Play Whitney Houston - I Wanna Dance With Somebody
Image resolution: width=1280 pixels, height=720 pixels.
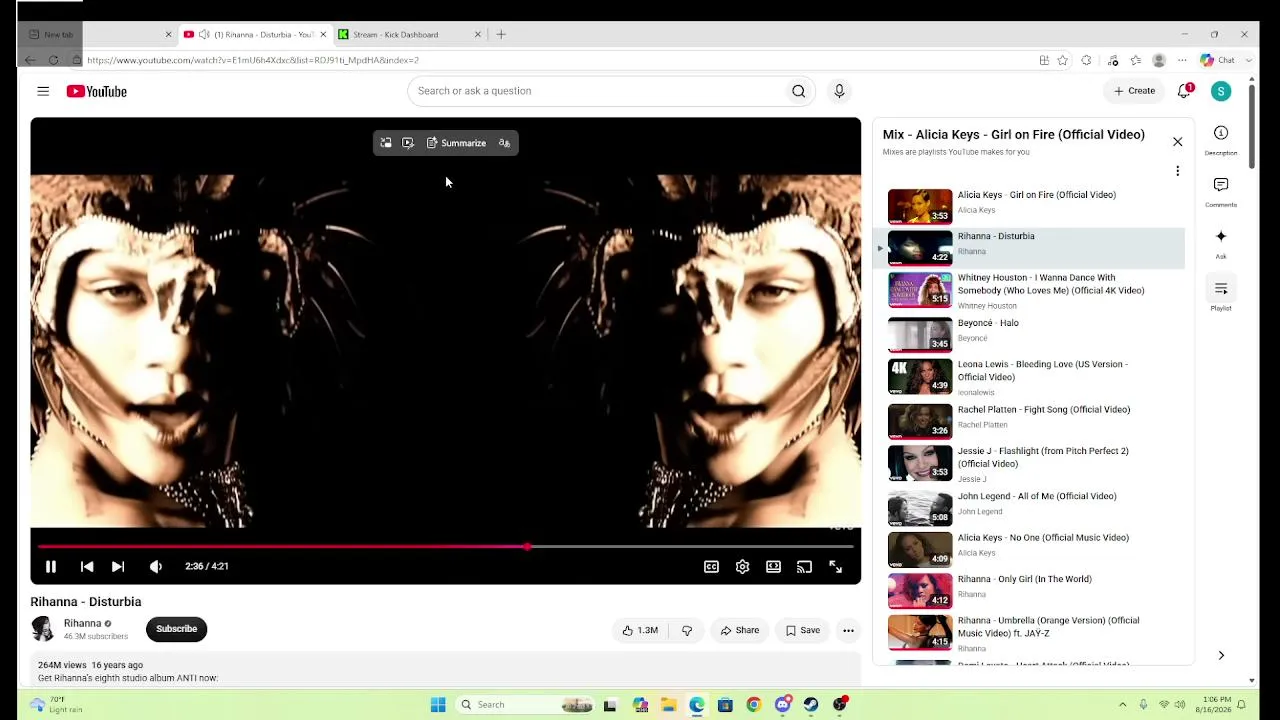(1030, 290)
